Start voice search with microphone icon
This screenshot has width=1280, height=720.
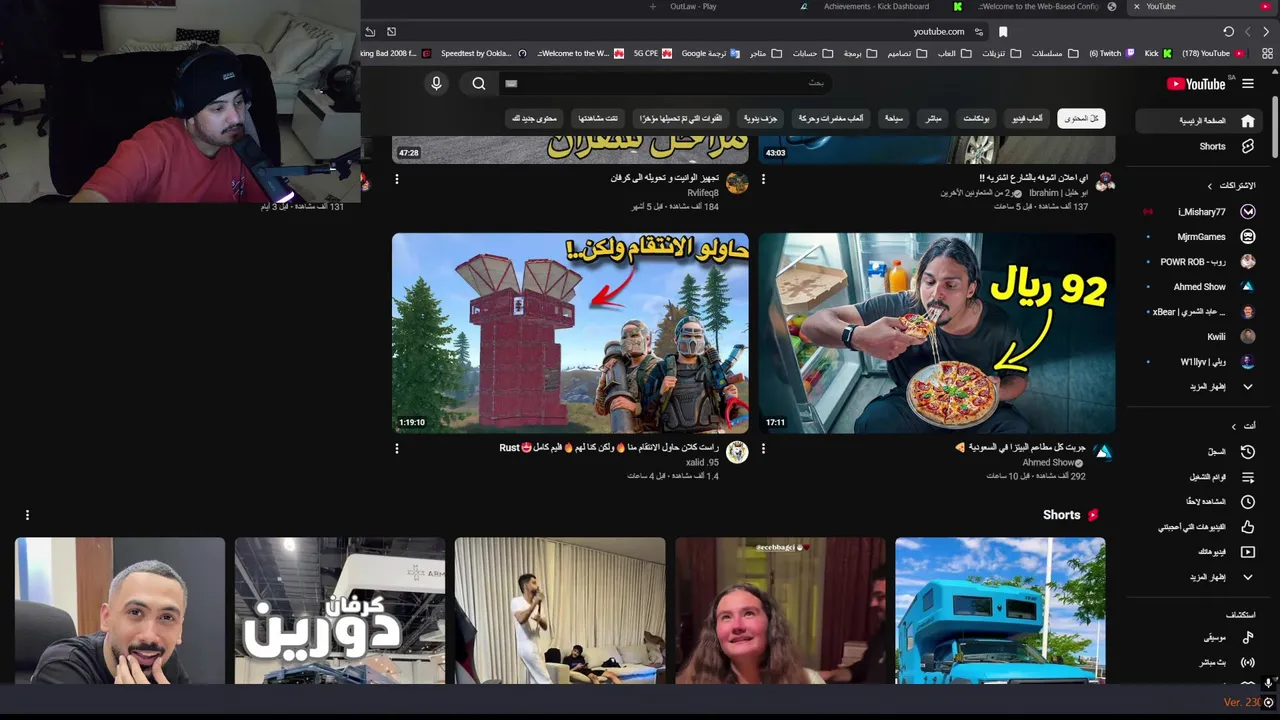pyautogui.click(x=436, y=84)
